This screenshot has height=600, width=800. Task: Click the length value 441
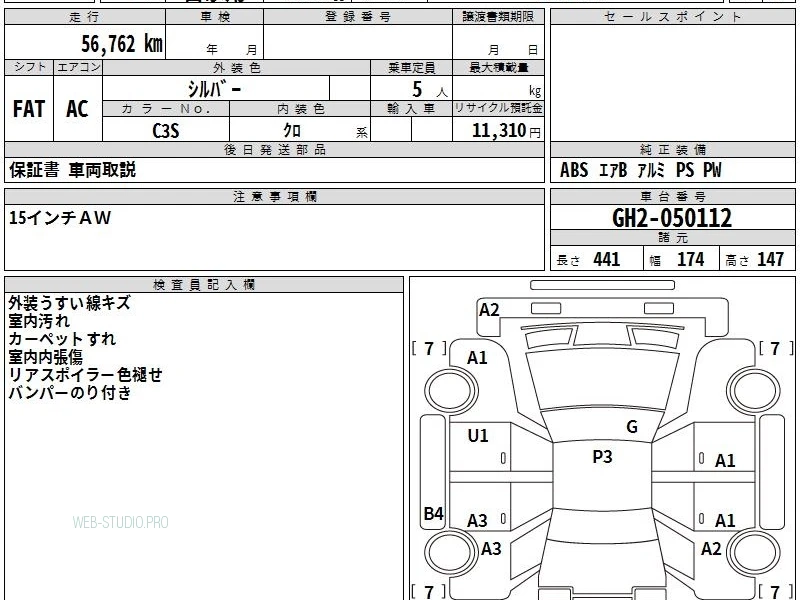(x=607, y=260)
